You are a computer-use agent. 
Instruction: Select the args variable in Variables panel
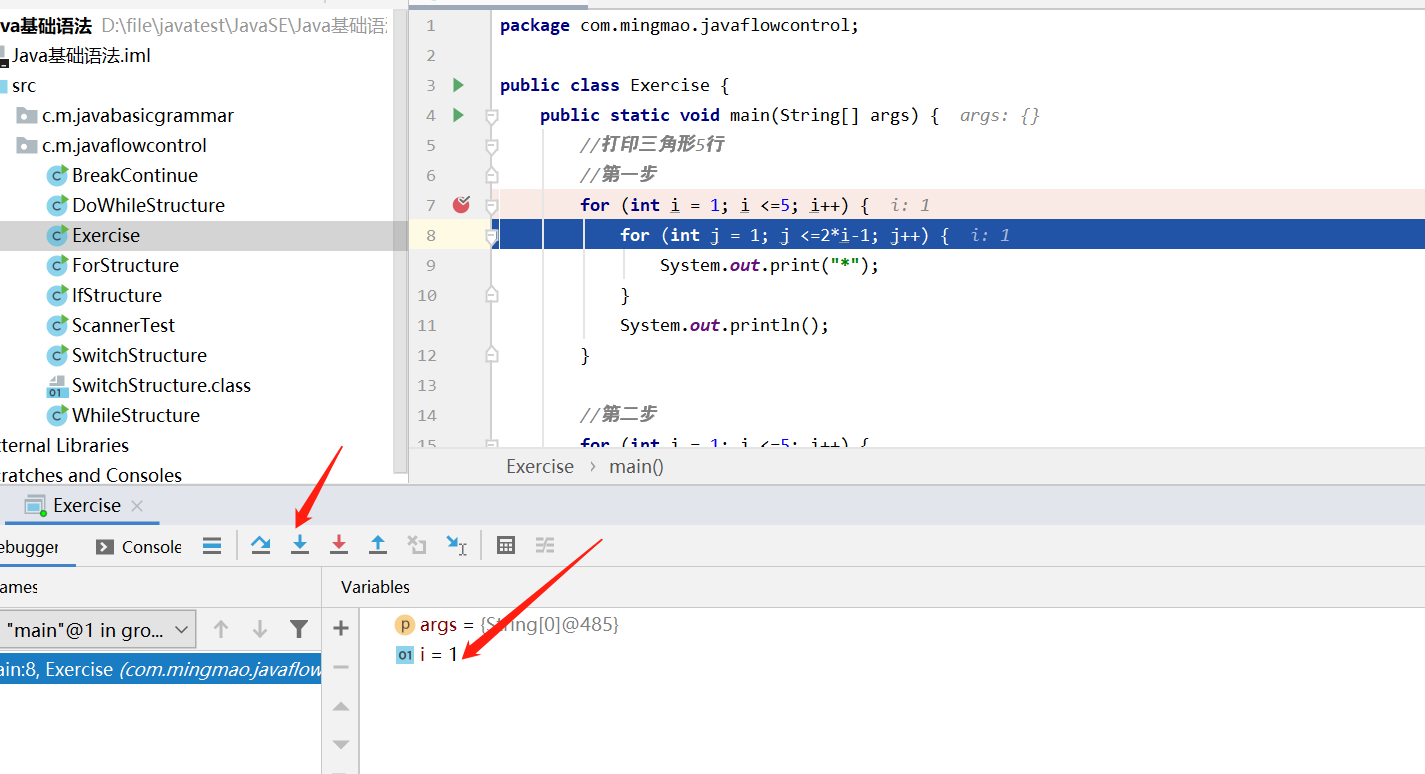[x=507, y=625]
